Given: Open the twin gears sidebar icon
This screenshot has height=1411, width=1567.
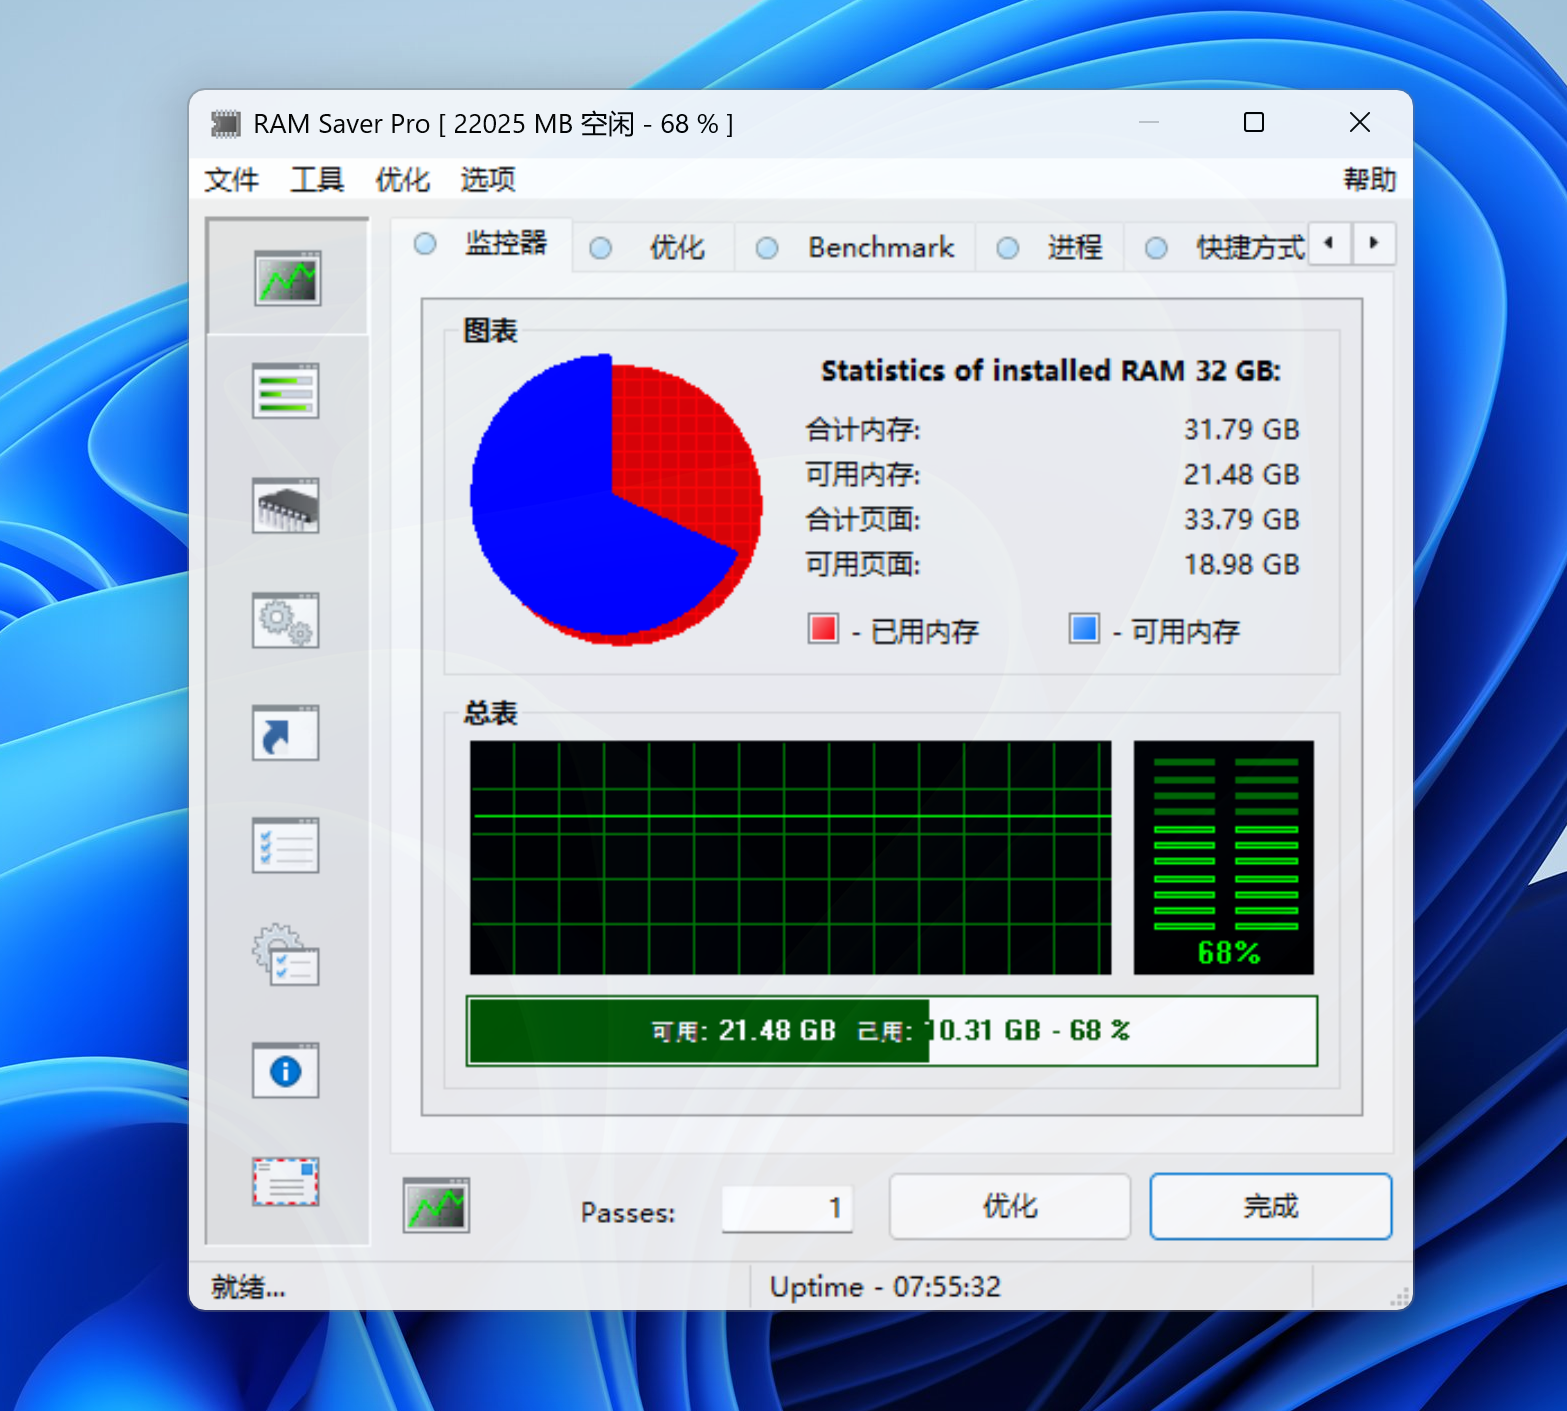Looking at the screenshot, I should (286, 620).
